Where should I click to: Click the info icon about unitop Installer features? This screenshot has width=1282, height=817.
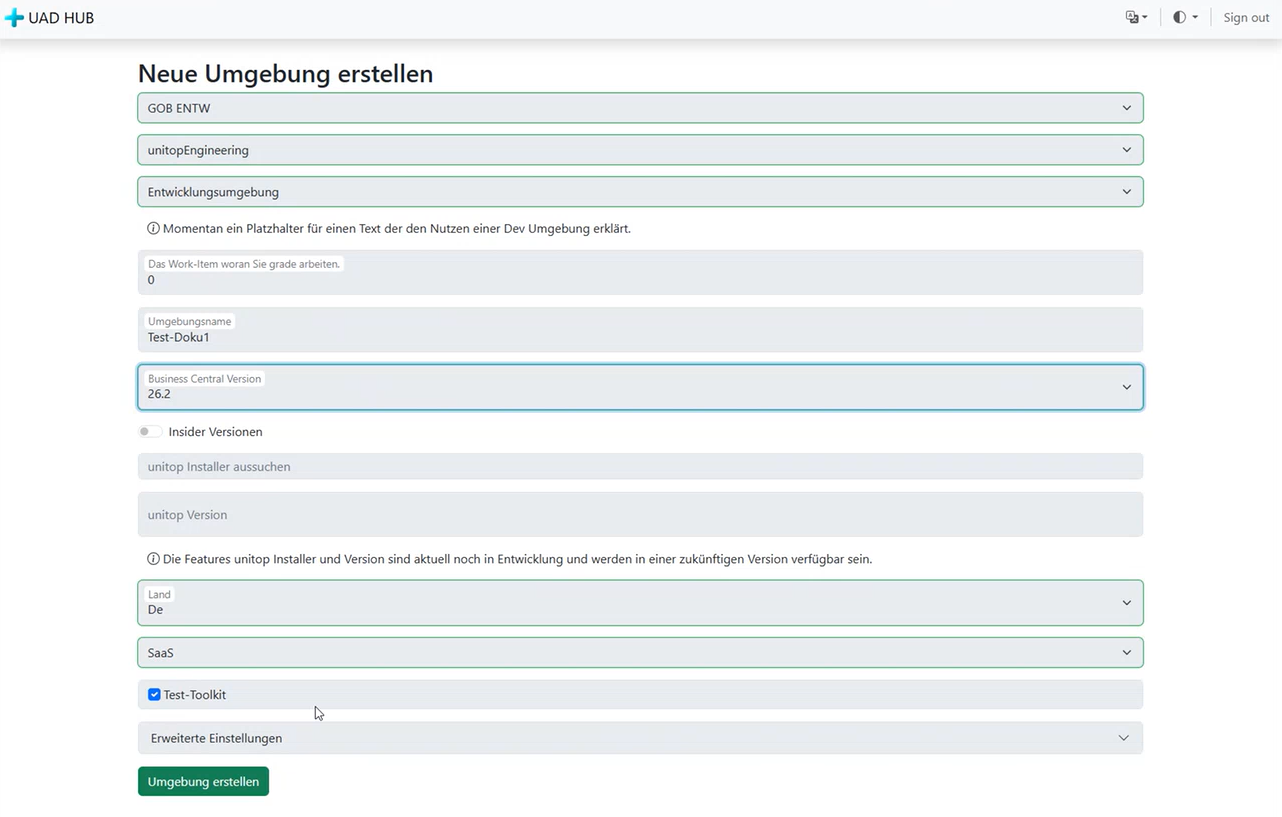coord(152,559)
